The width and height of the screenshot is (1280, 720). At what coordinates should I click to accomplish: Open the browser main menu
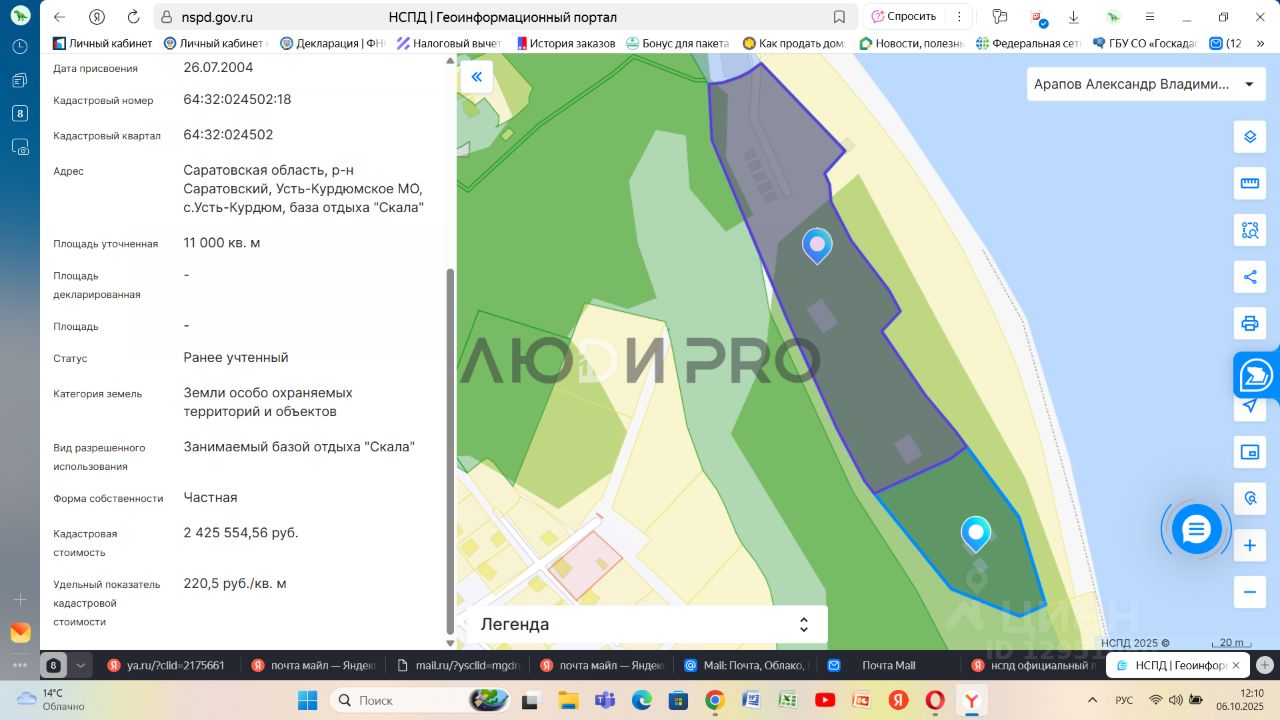(x=1151, y=17)
